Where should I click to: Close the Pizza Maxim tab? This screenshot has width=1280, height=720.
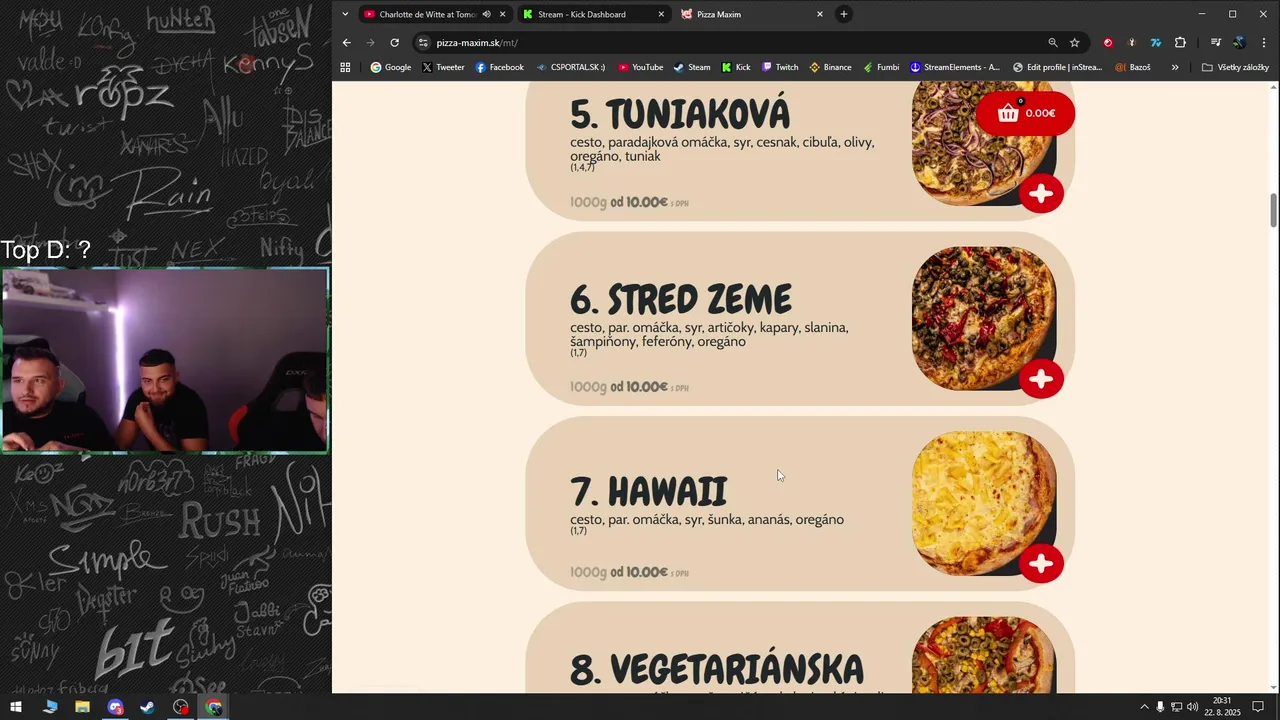pos(820,14)
